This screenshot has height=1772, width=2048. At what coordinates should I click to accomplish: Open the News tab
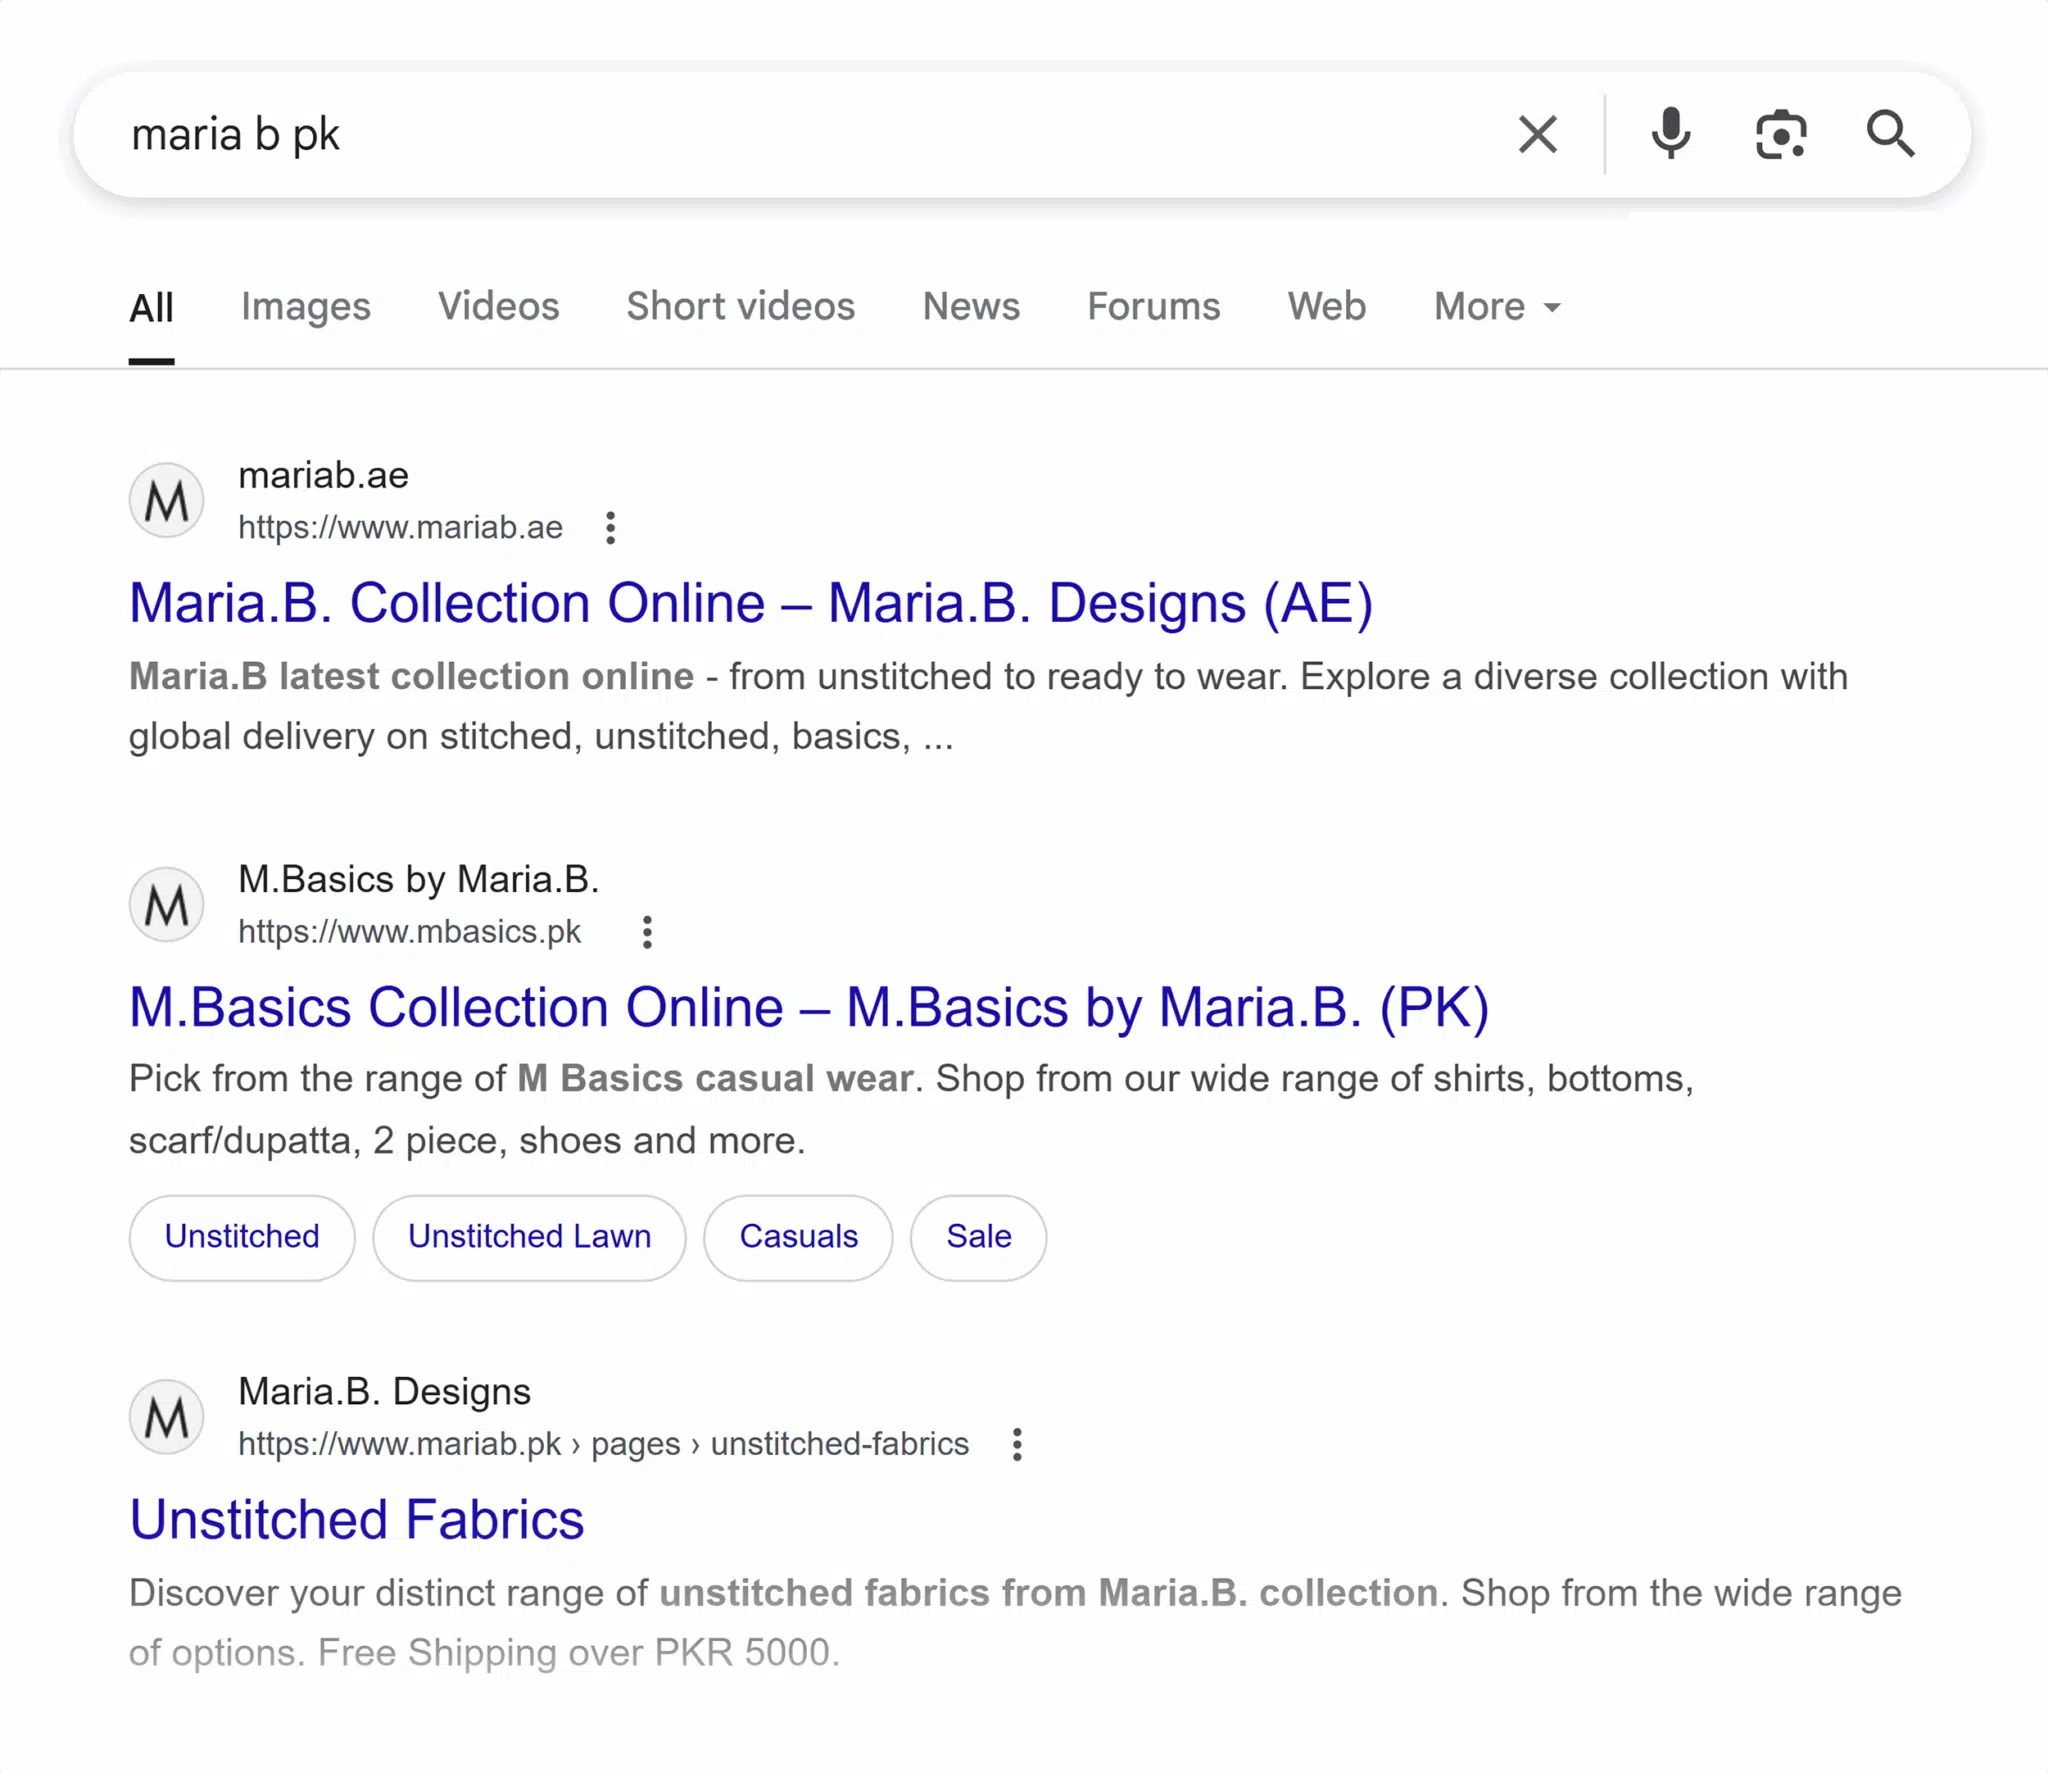click(971, 306)
